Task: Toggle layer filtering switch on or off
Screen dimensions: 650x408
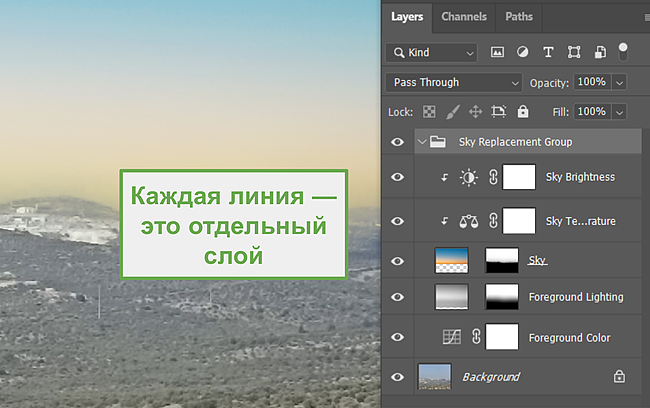Action: click(x=623, y=52)
